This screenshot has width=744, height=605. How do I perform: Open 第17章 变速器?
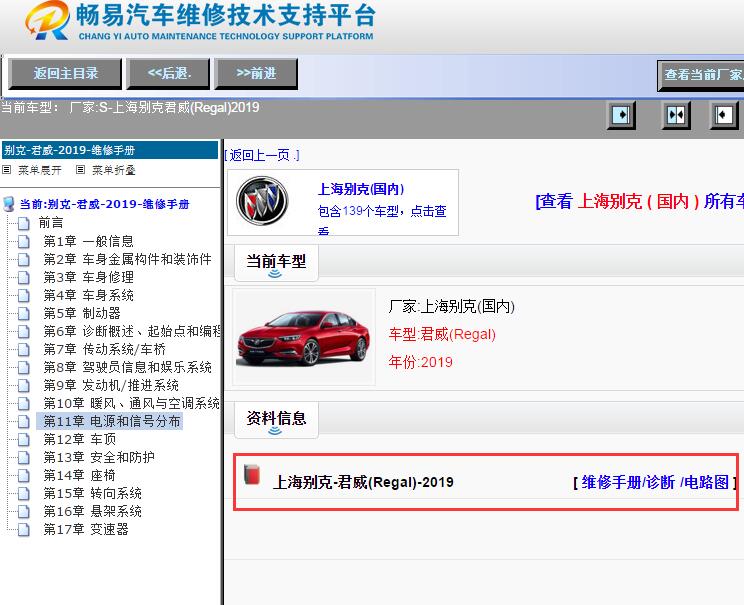[x=86, y=530]
